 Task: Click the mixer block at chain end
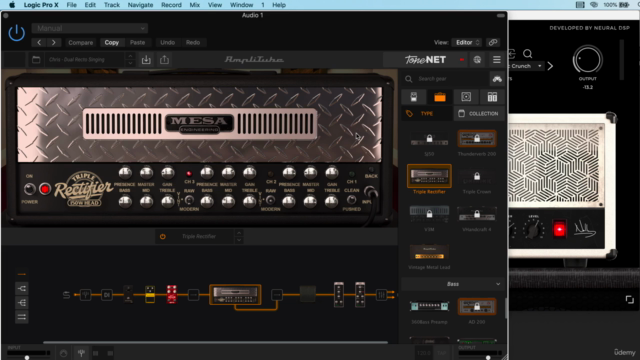coord(381,295)
